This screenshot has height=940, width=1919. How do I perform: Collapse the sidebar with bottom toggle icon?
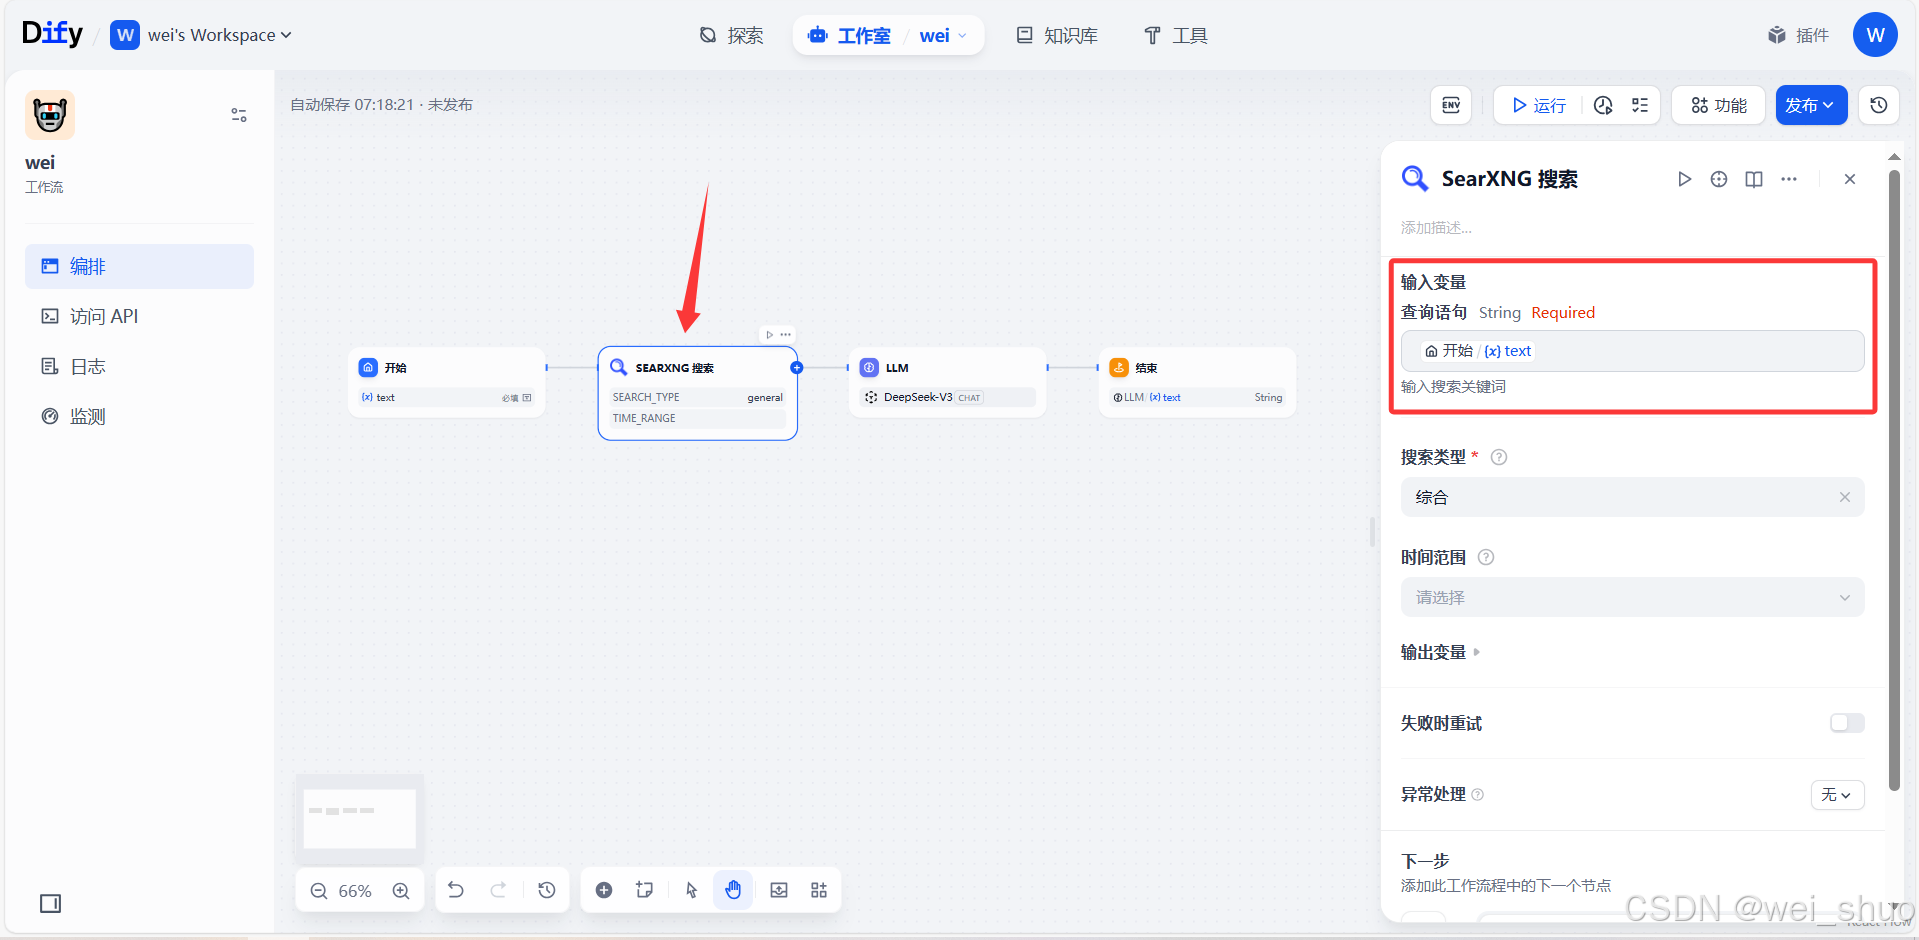click(50, 904)
